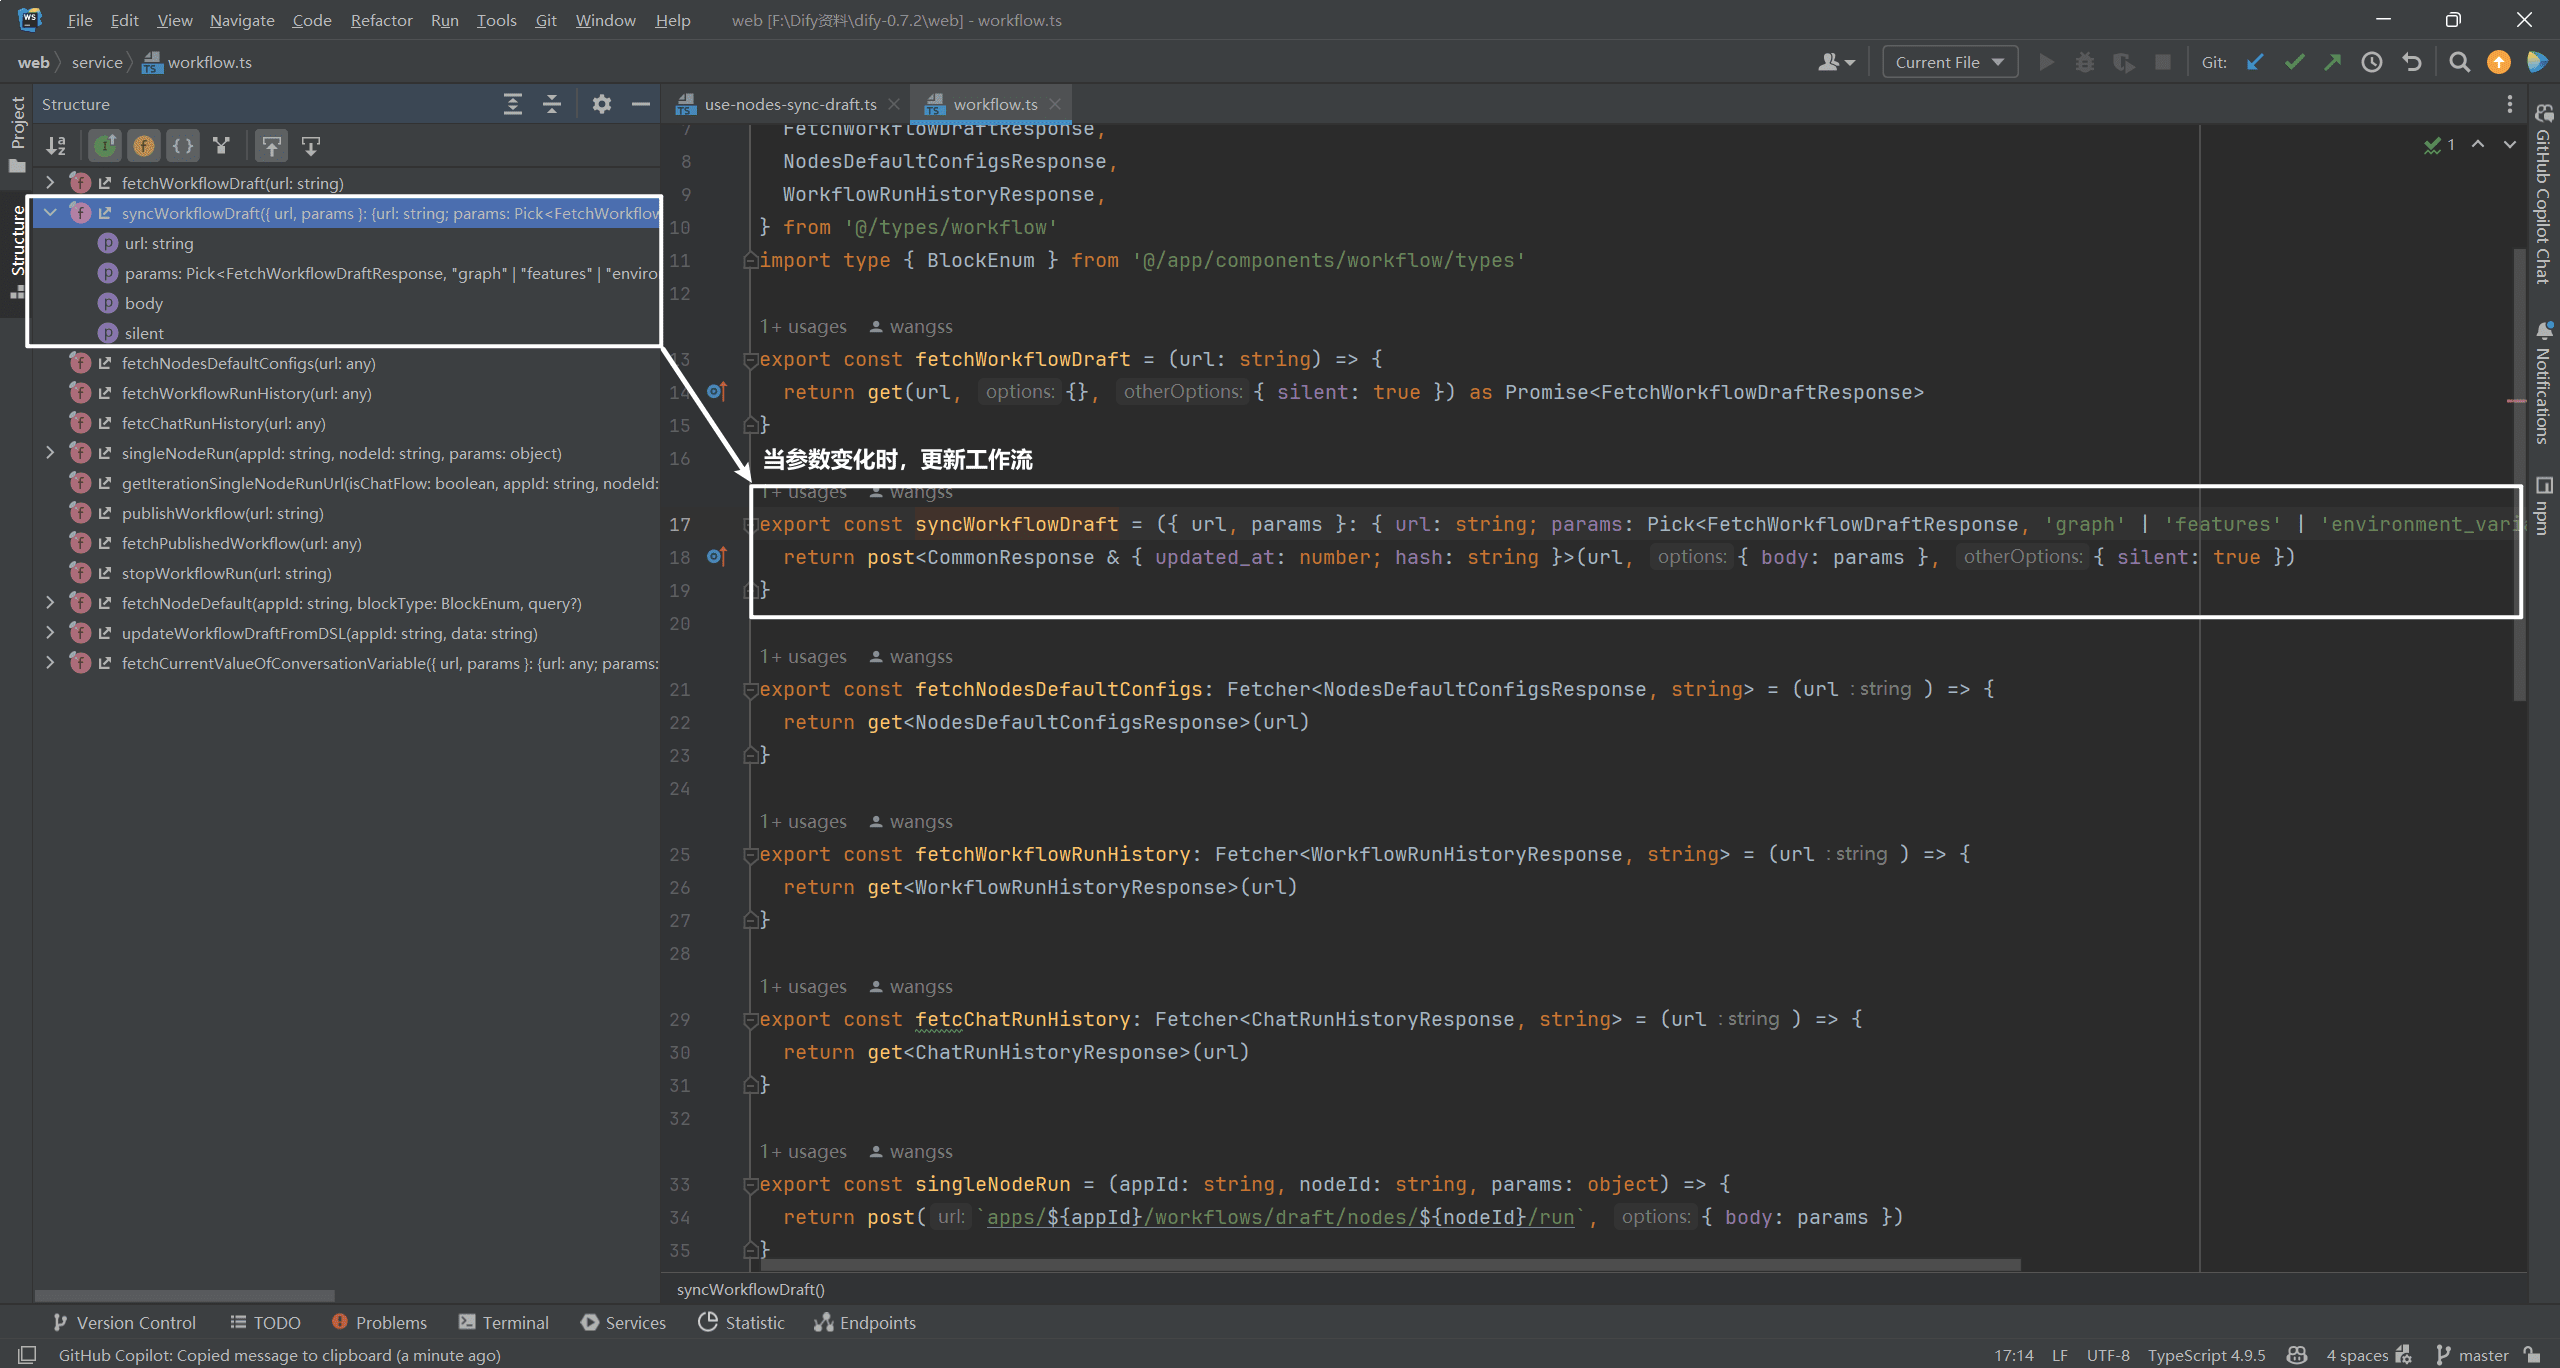Click the Git Push arrow icon
The width and height of the screenshot is (2560, 1368).
click(2333, 62)
